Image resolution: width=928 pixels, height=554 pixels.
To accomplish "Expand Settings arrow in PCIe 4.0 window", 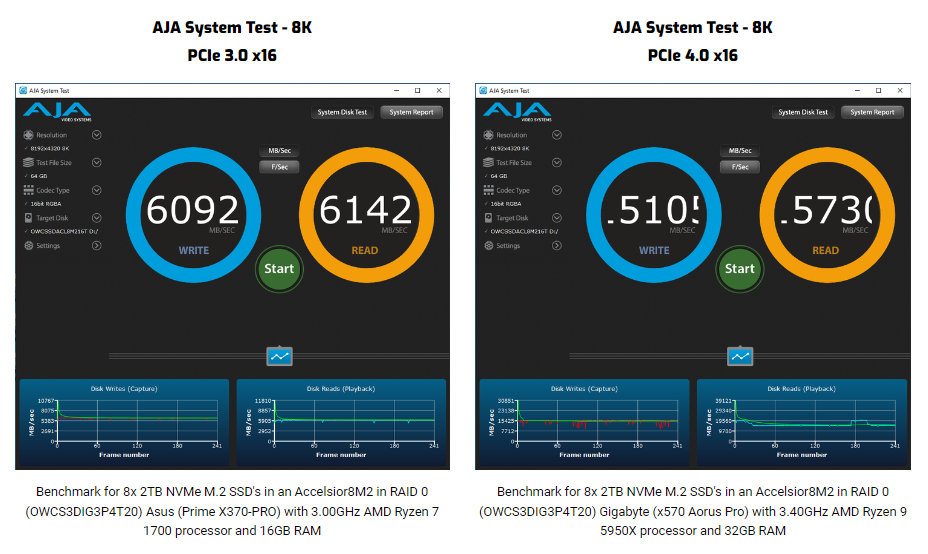I will click(557, 246).
